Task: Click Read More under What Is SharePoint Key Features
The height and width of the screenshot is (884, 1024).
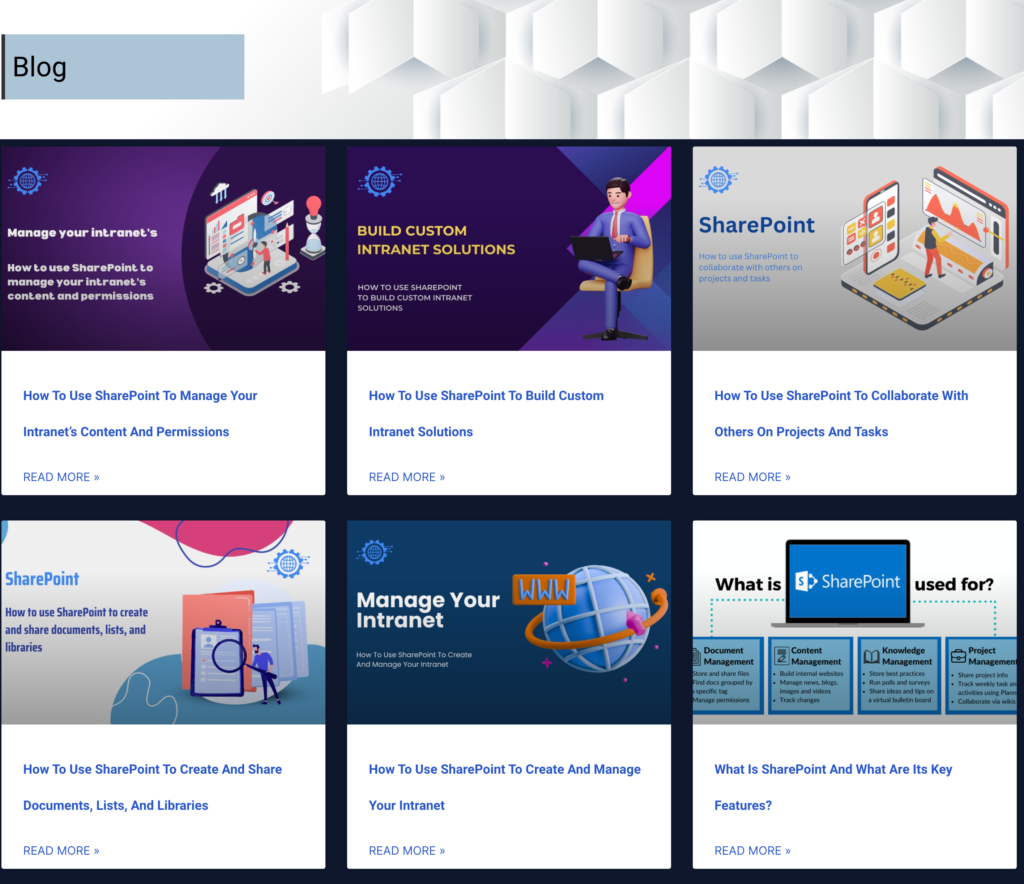Action: [x=752, y=851]
